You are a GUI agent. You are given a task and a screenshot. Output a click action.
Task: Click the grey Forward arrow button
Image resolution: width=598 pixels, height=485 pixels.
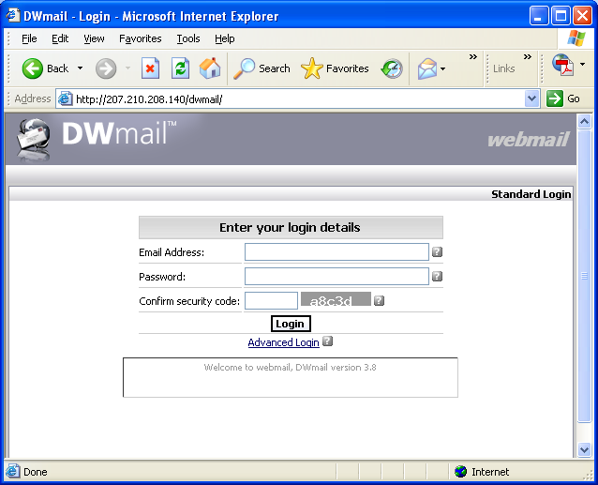pos(106,69)
